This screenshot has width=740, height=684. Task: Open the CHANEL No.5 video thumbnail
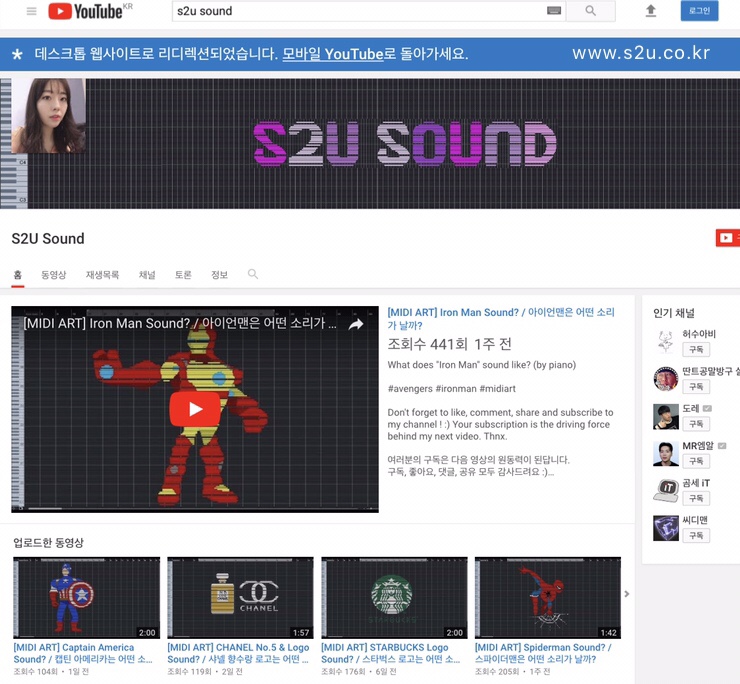click(240, 598)
